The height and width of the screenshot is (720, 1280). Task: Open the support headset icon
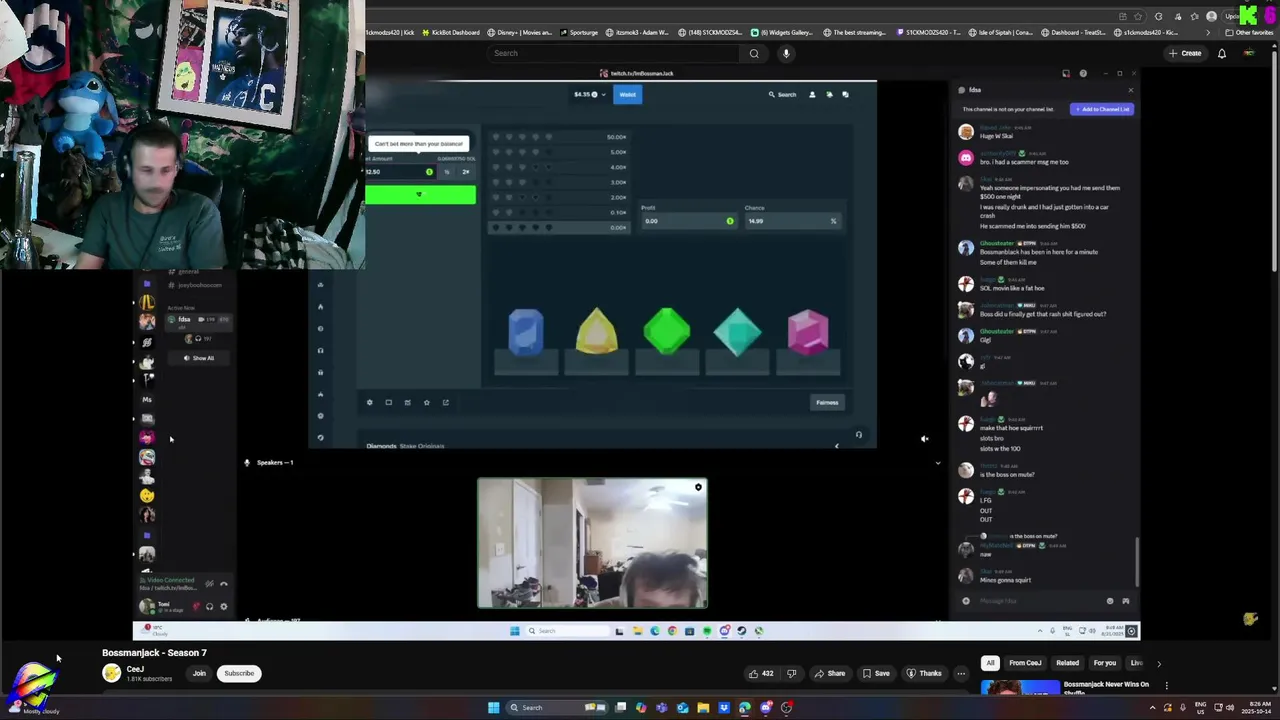click(858, 435)
